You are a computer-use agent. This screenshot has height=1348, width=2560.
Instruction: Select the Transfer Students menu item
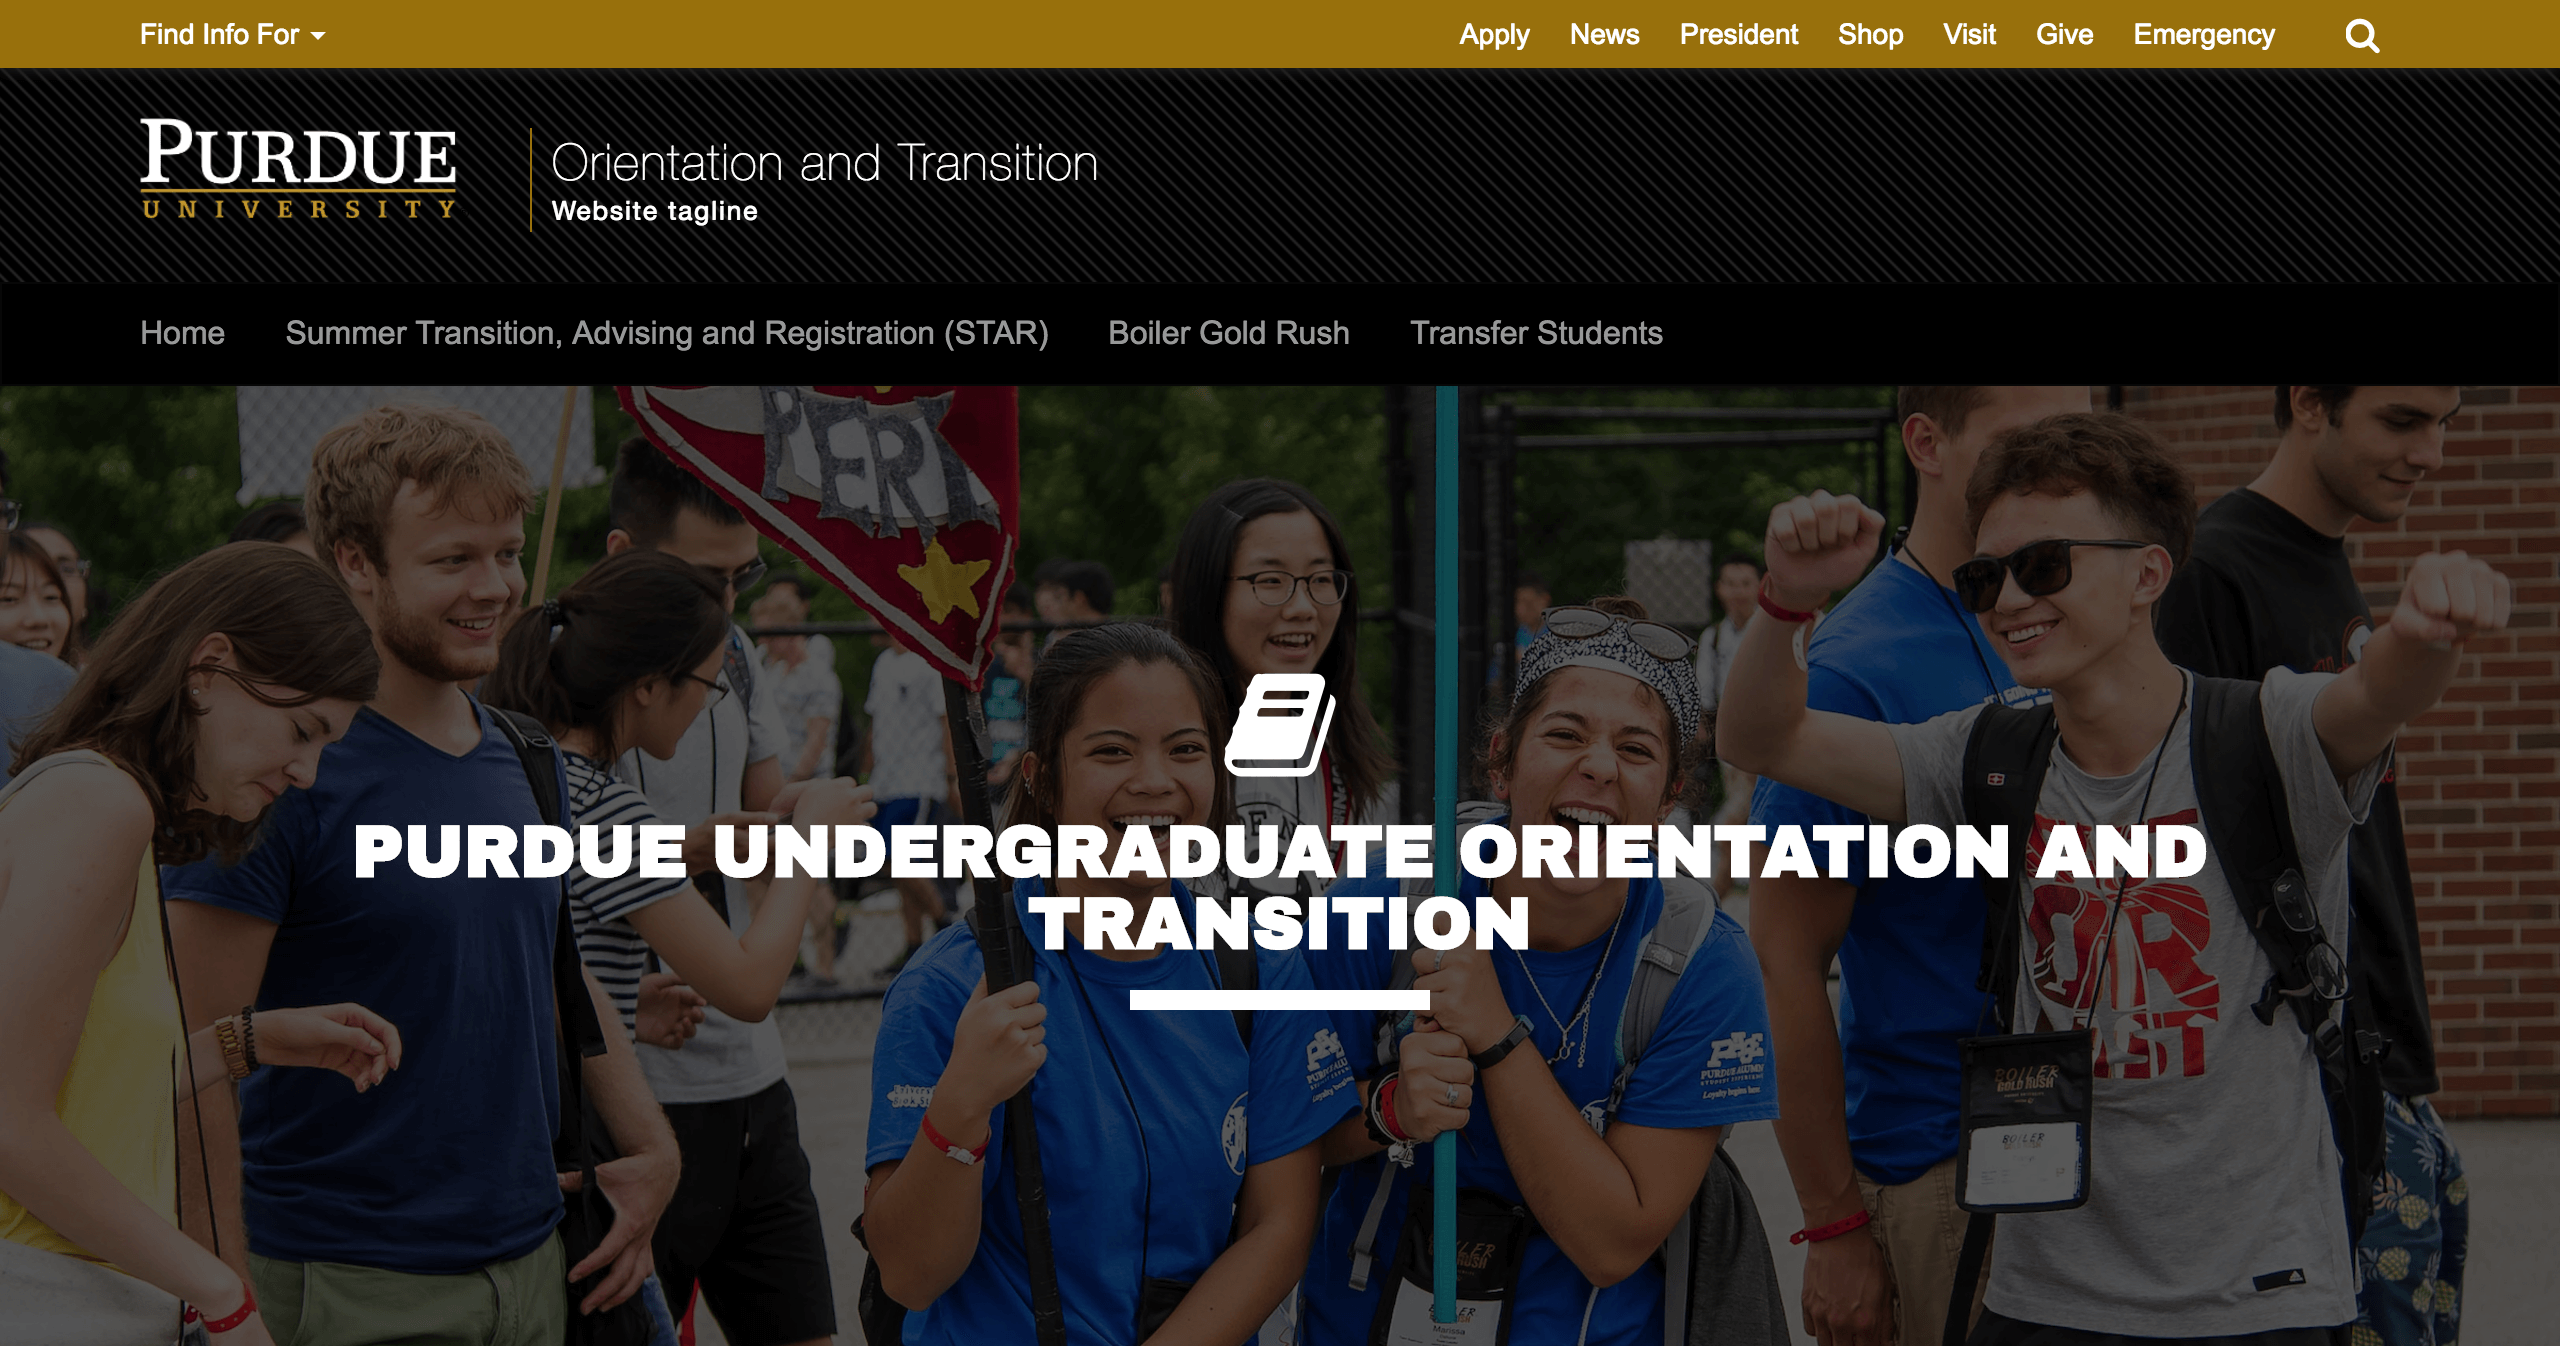point(1536,333)
